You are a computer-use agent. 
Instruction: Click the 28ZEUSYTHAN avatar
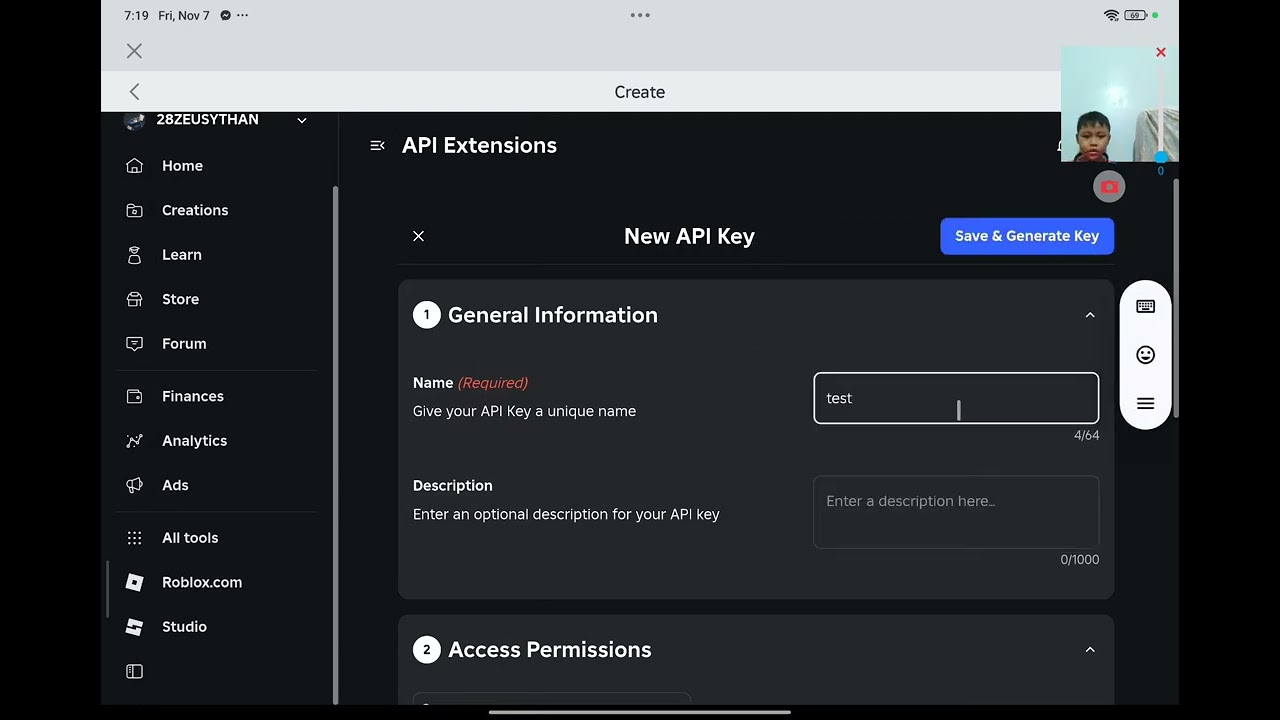point(135,120)
